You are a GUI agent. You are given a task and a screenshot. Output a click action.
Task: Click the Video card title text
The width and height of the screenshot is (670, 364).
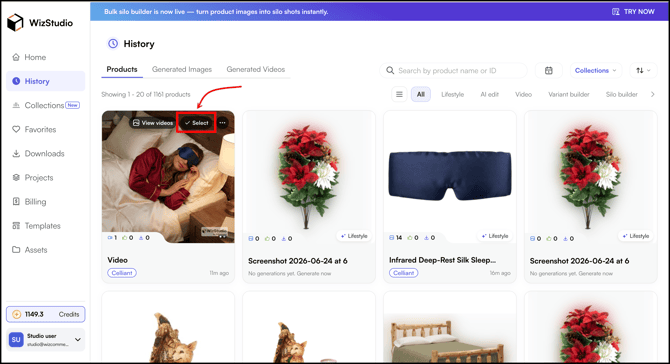118,260
